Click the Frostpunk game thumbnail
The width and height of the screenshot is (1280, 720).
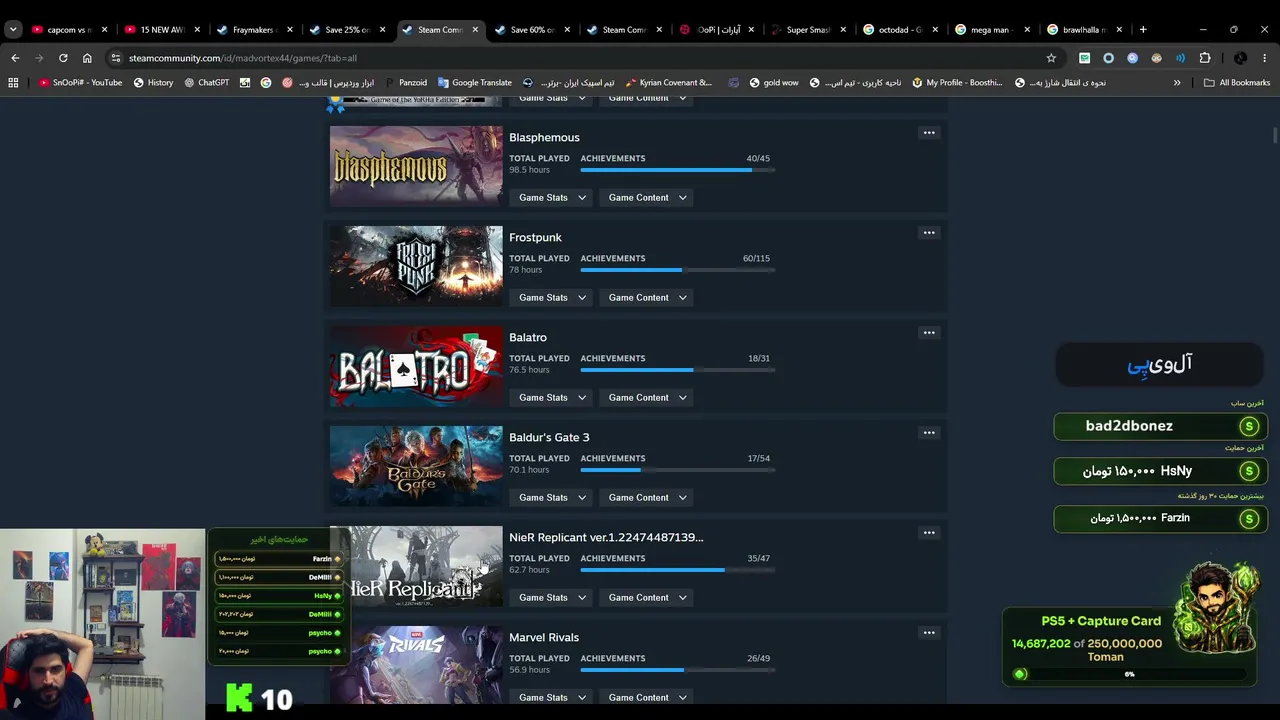(x=416, y=266)
